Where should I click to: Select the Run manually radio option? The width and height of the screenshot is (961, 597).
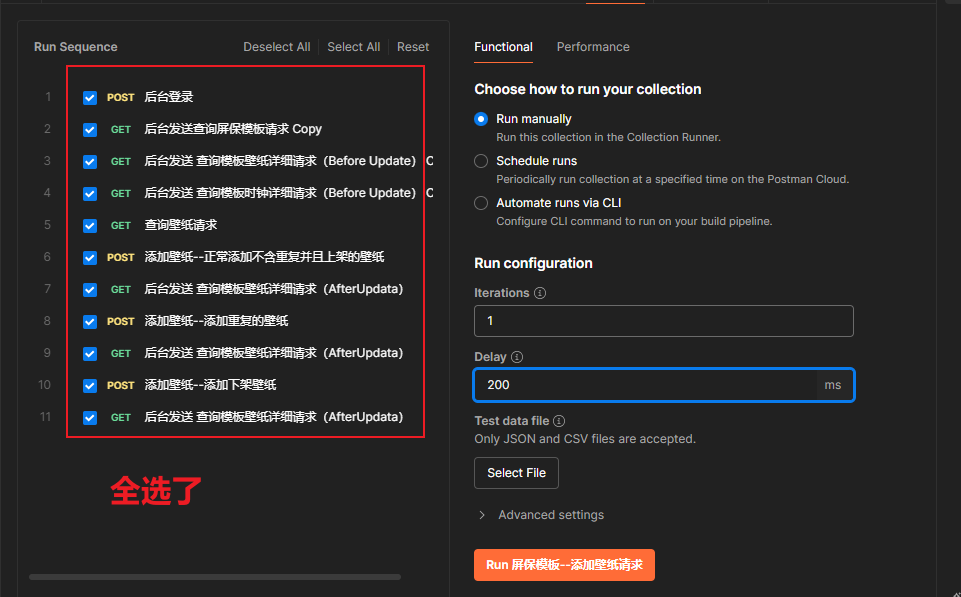click(x=481, y=119)
